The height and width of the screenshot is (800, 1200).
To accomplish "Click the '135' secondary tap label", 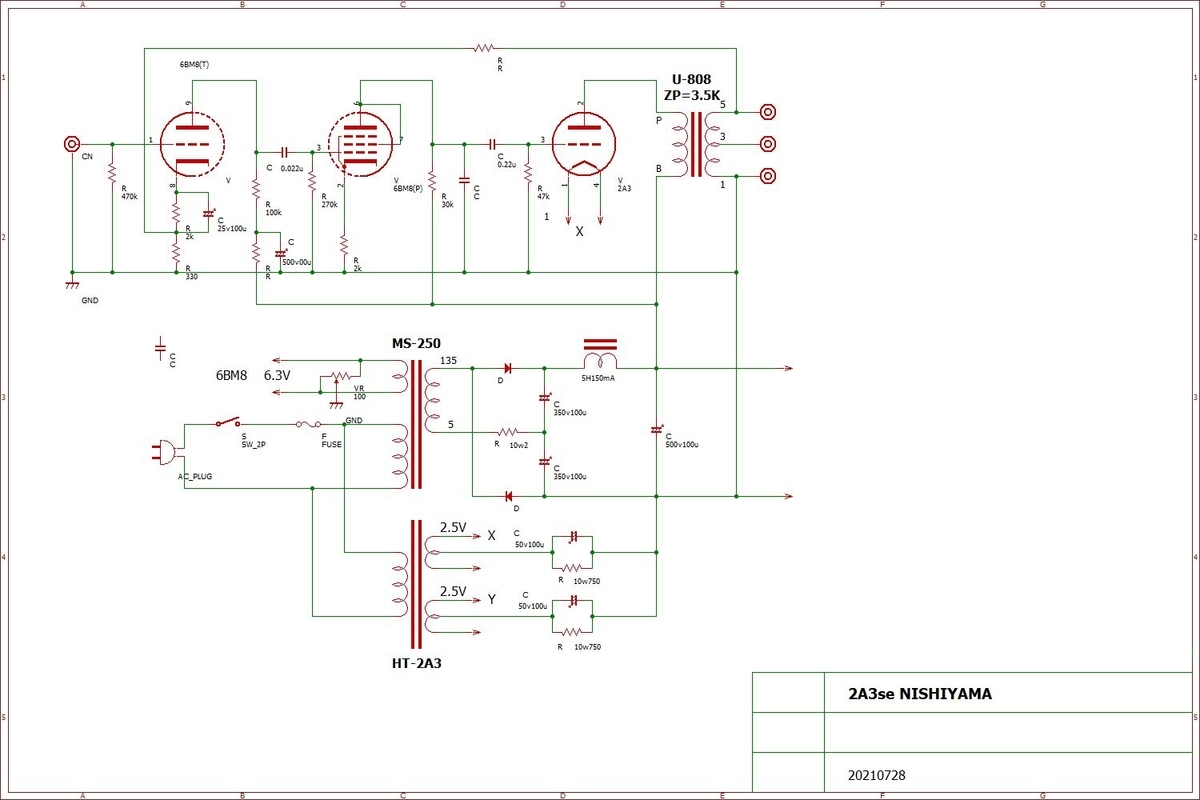I will [x=448, y=361].
